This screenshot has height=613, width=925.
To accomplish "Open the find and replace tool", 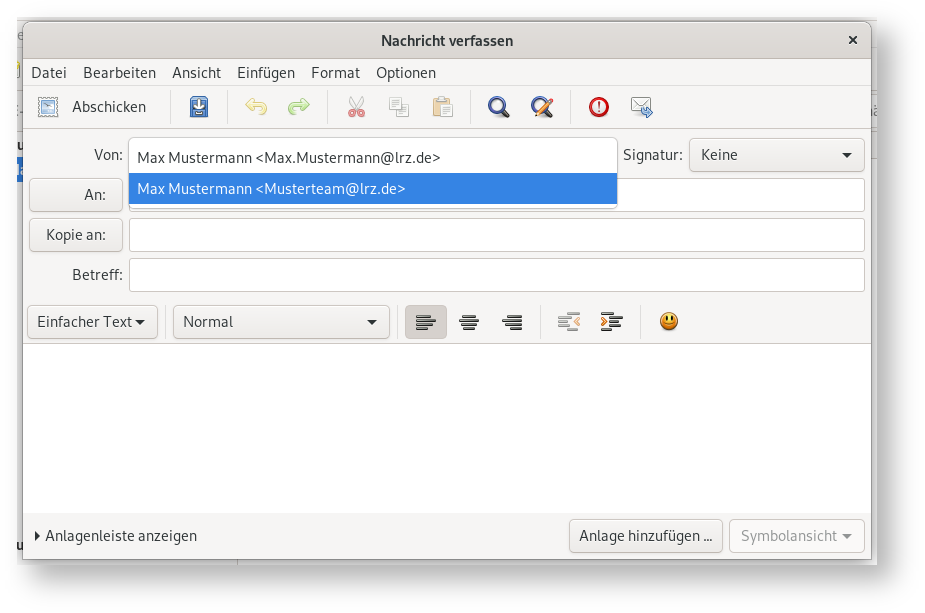I will pos(542,107).
